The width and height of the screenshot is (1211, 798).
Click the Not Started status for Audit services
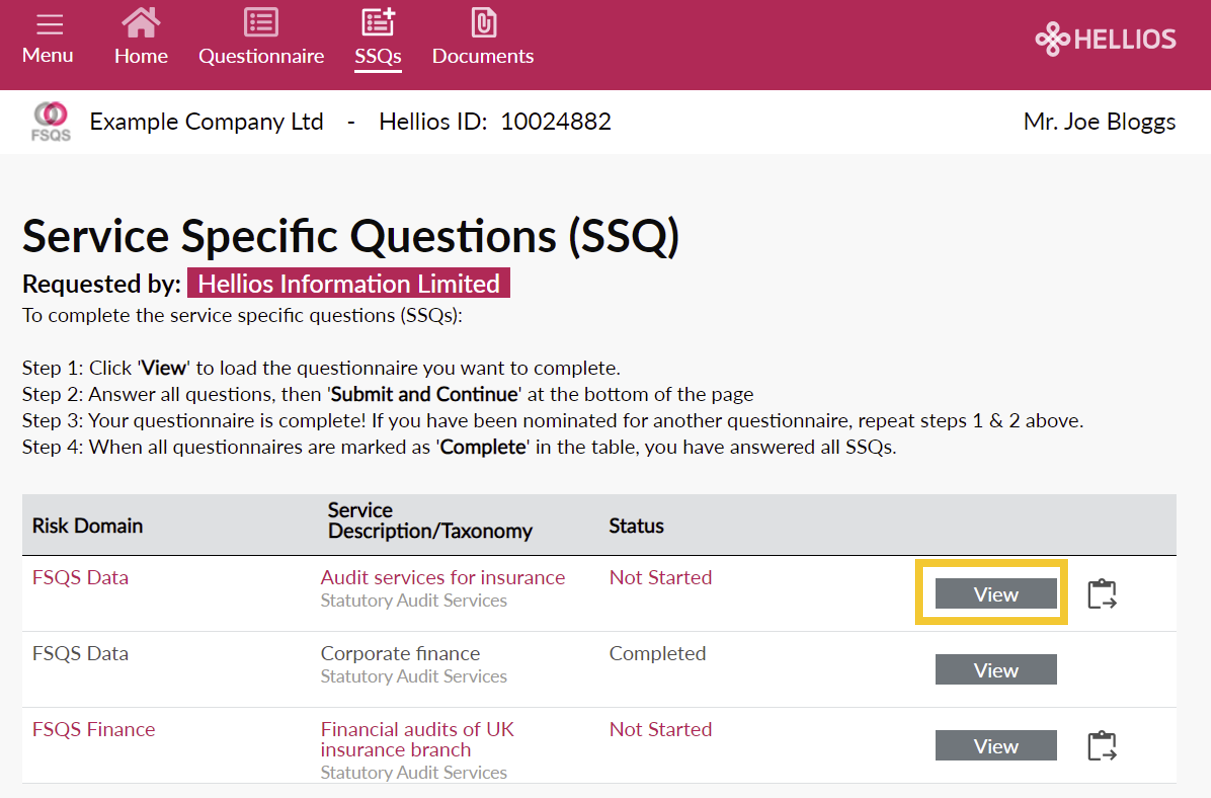pos(661,577)
